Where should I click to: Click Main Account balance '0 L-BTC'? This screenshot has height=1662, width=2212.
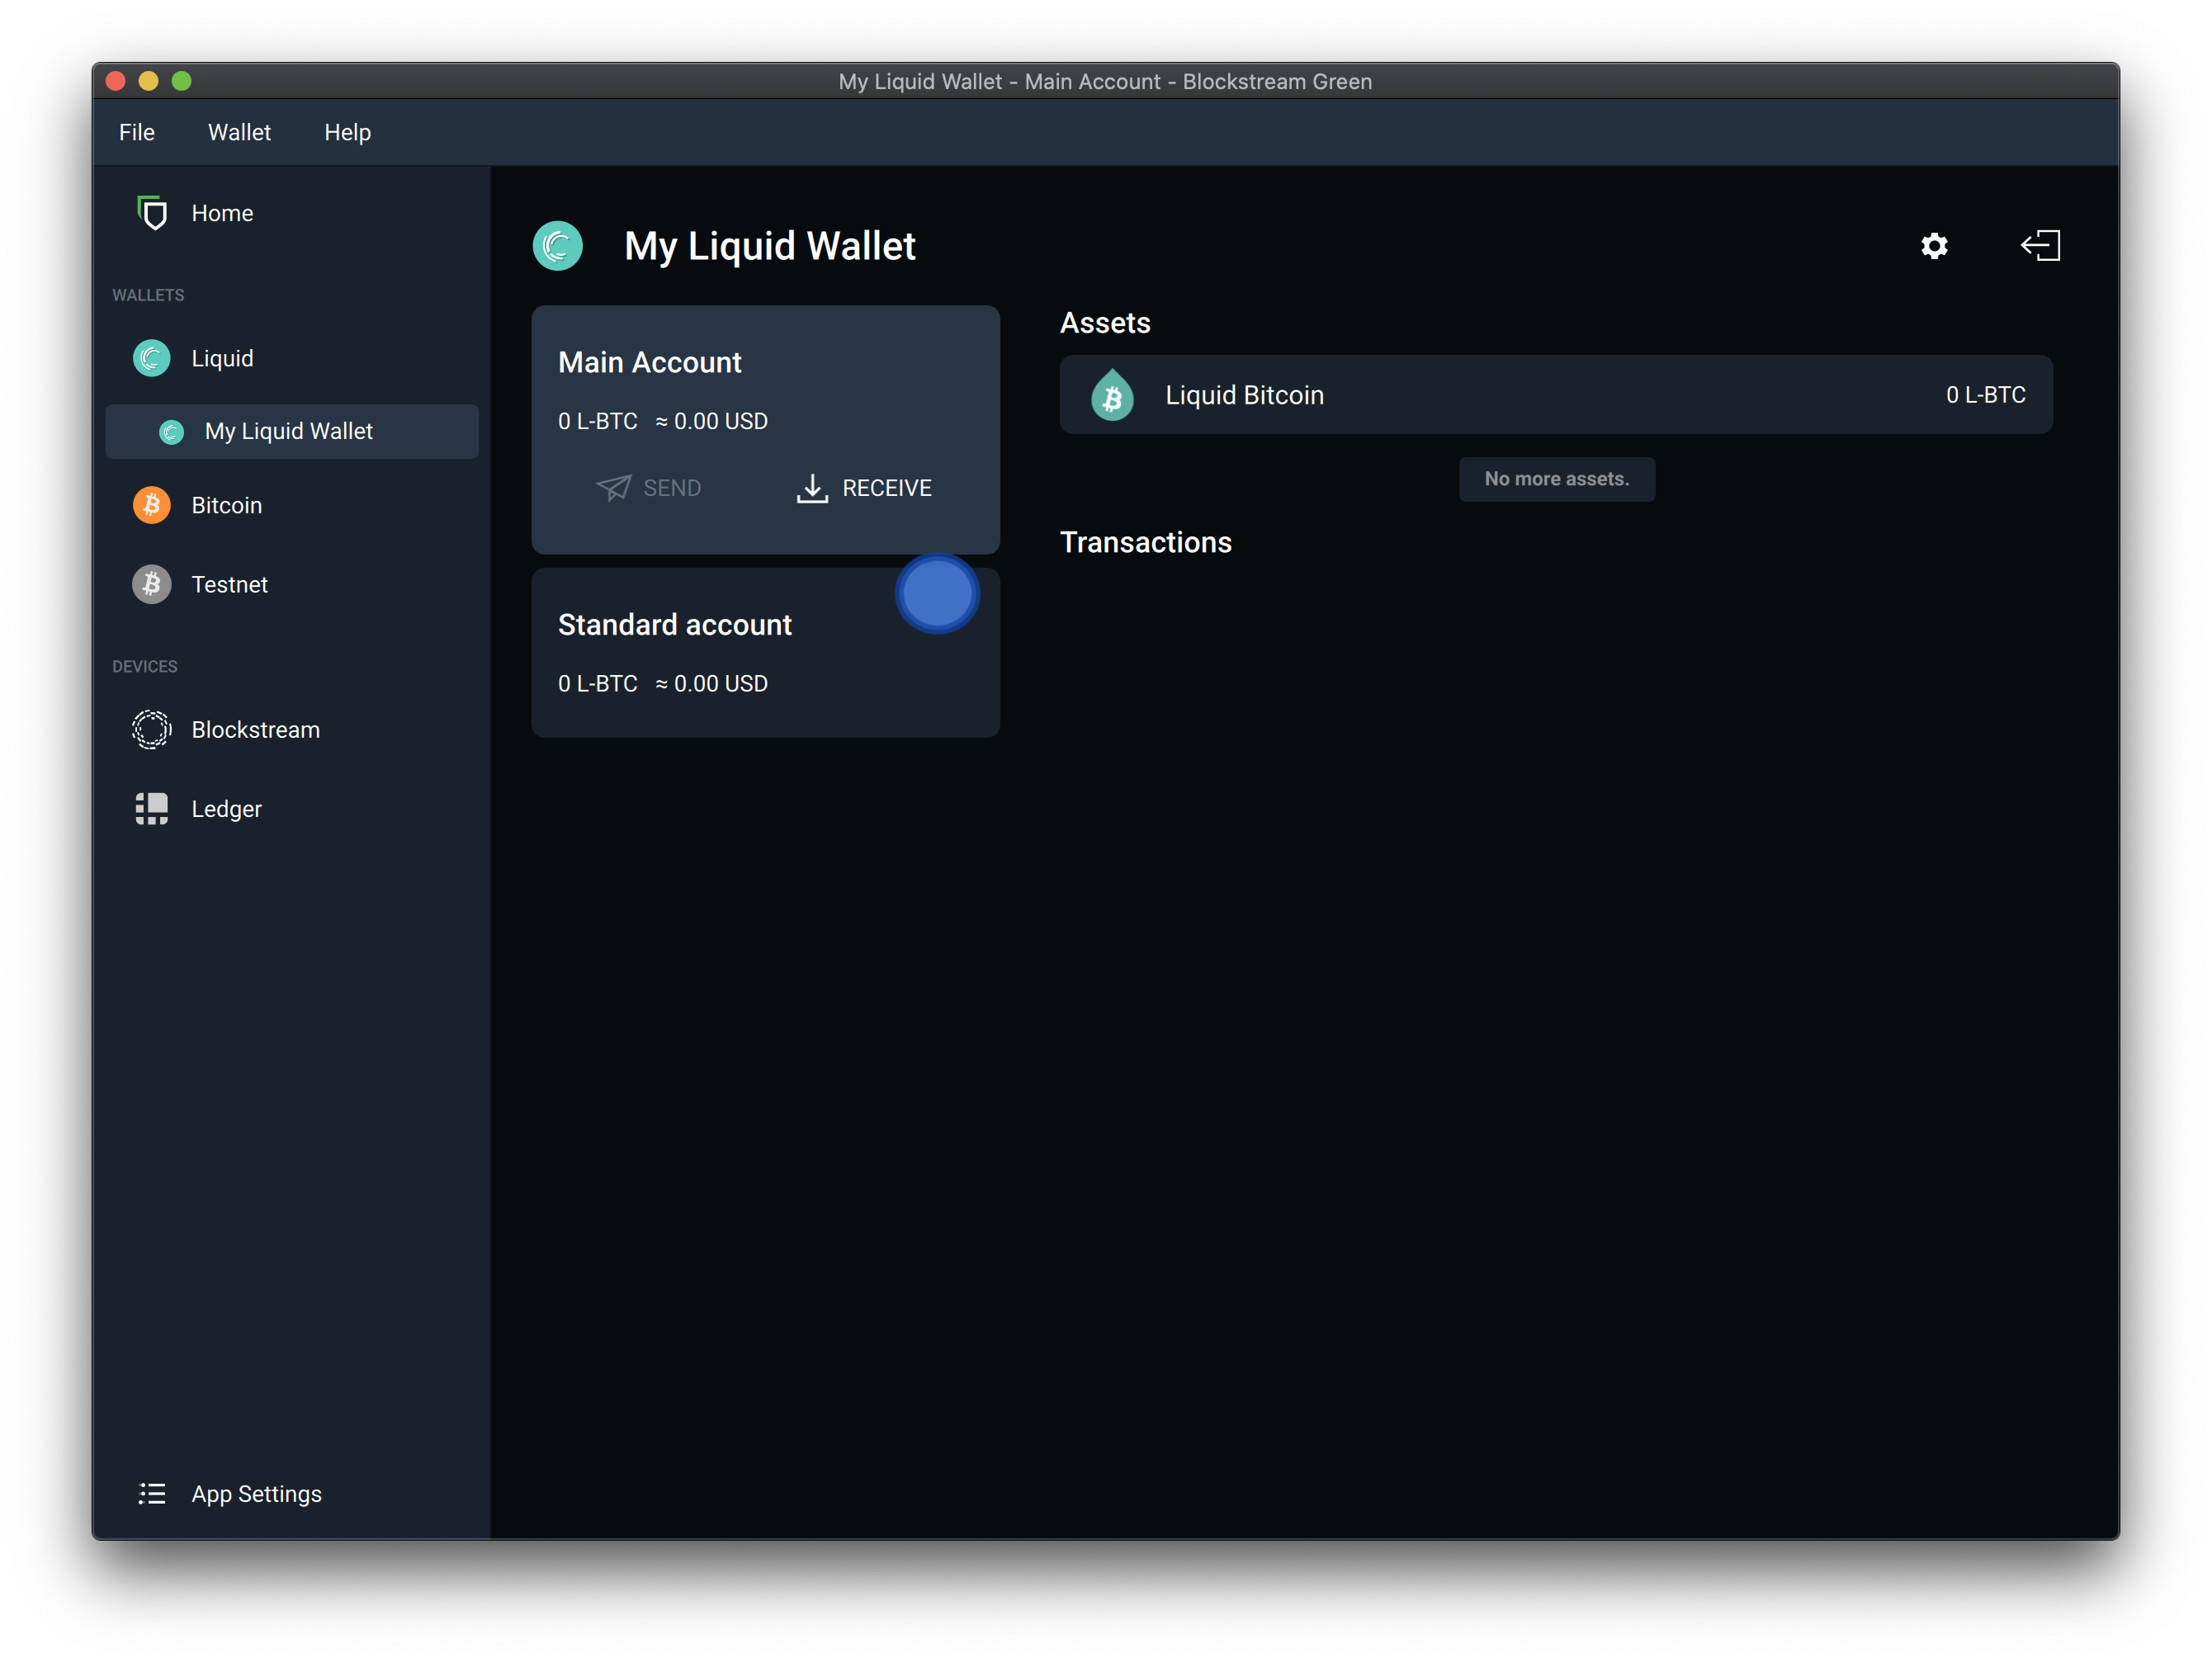tap(598, 421)
